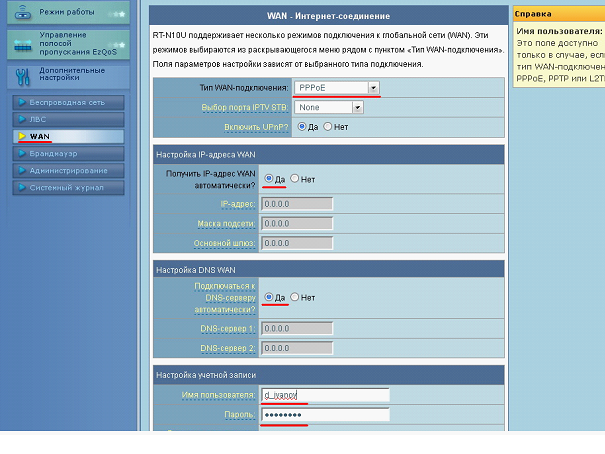Open Дополнительные настройки section
Image resolution: width=605 pixels, height=454 pixels.
pyautogui.click(x=68, y=76)
